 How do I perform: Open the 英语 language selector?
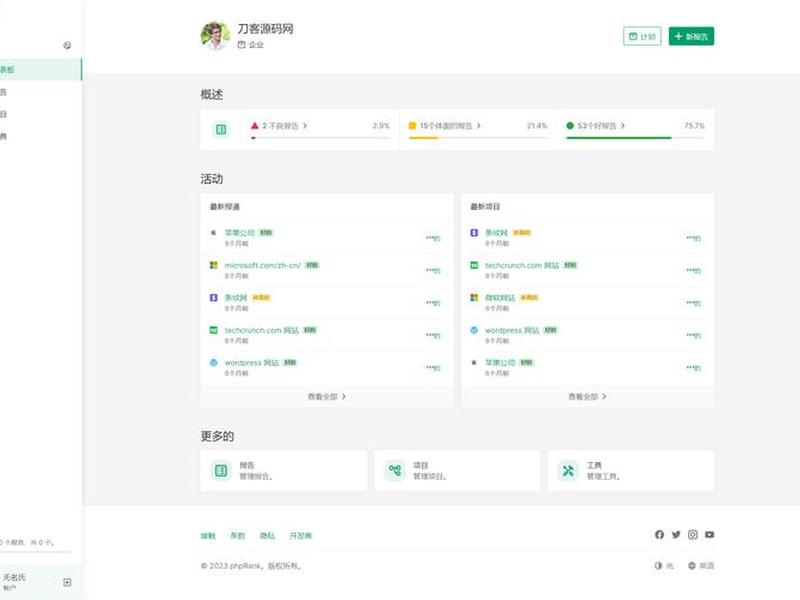[x=701, y=566]
